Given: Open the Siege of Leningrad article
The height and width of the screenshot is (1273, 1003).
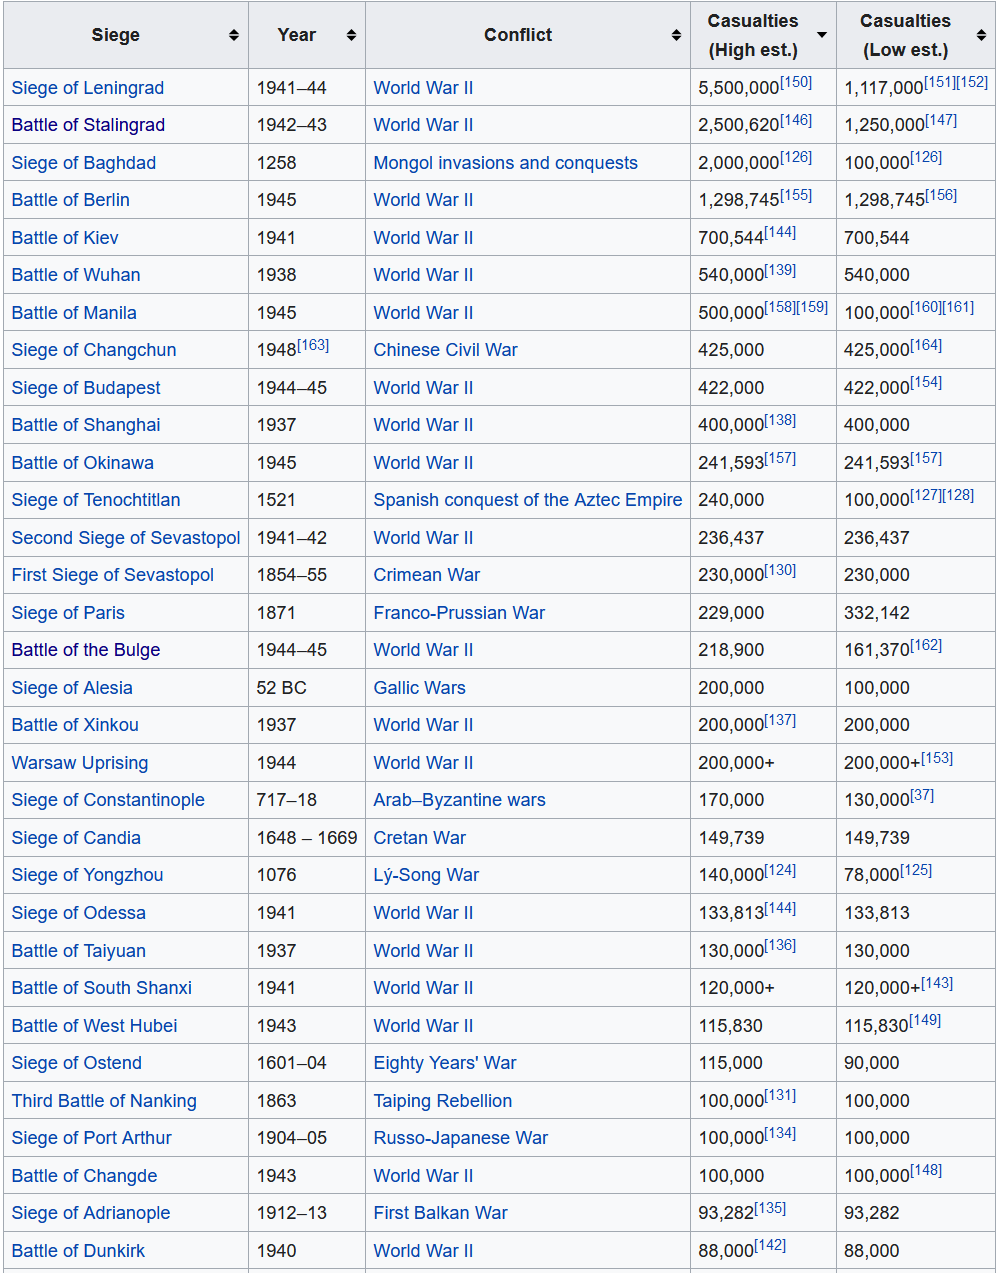Looking at the screenshot, I should tap(88, 88).
